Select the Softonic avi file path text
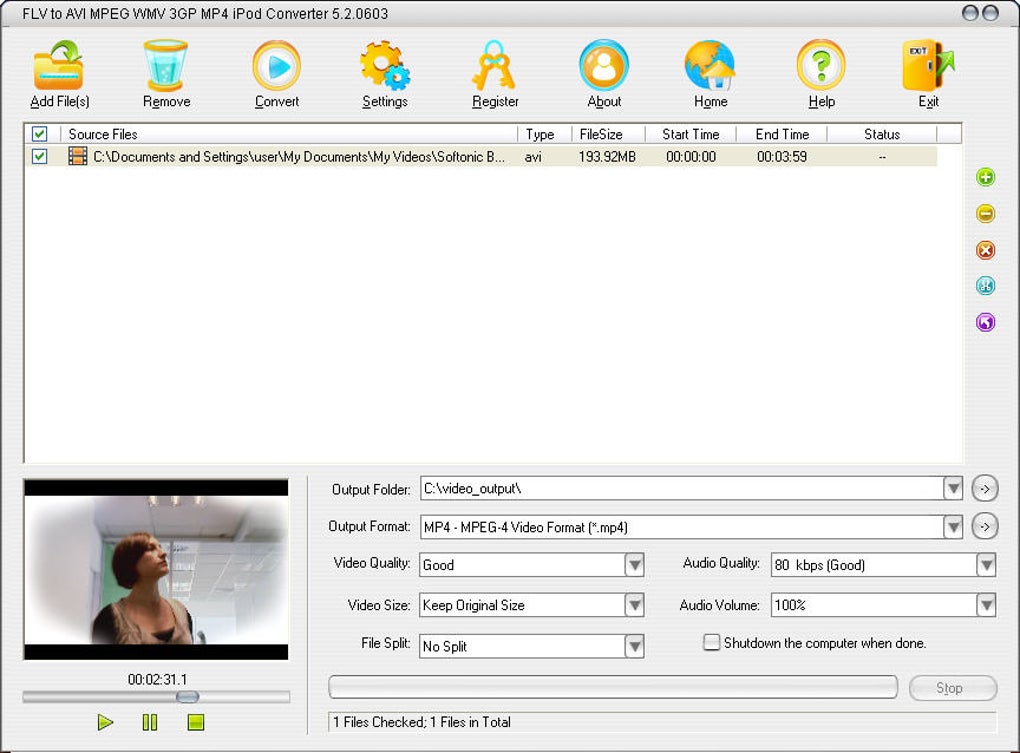 pos(299,157)
